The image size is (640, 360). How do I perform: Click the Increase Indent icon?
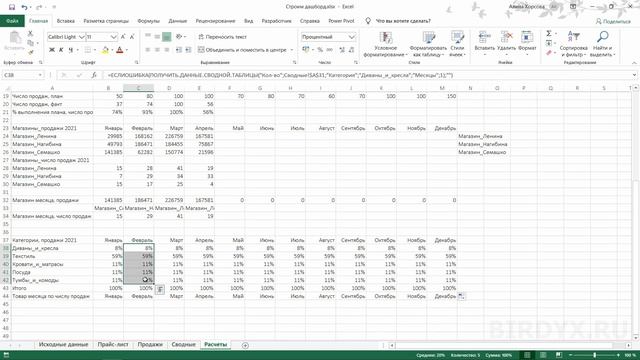(188, 50)
